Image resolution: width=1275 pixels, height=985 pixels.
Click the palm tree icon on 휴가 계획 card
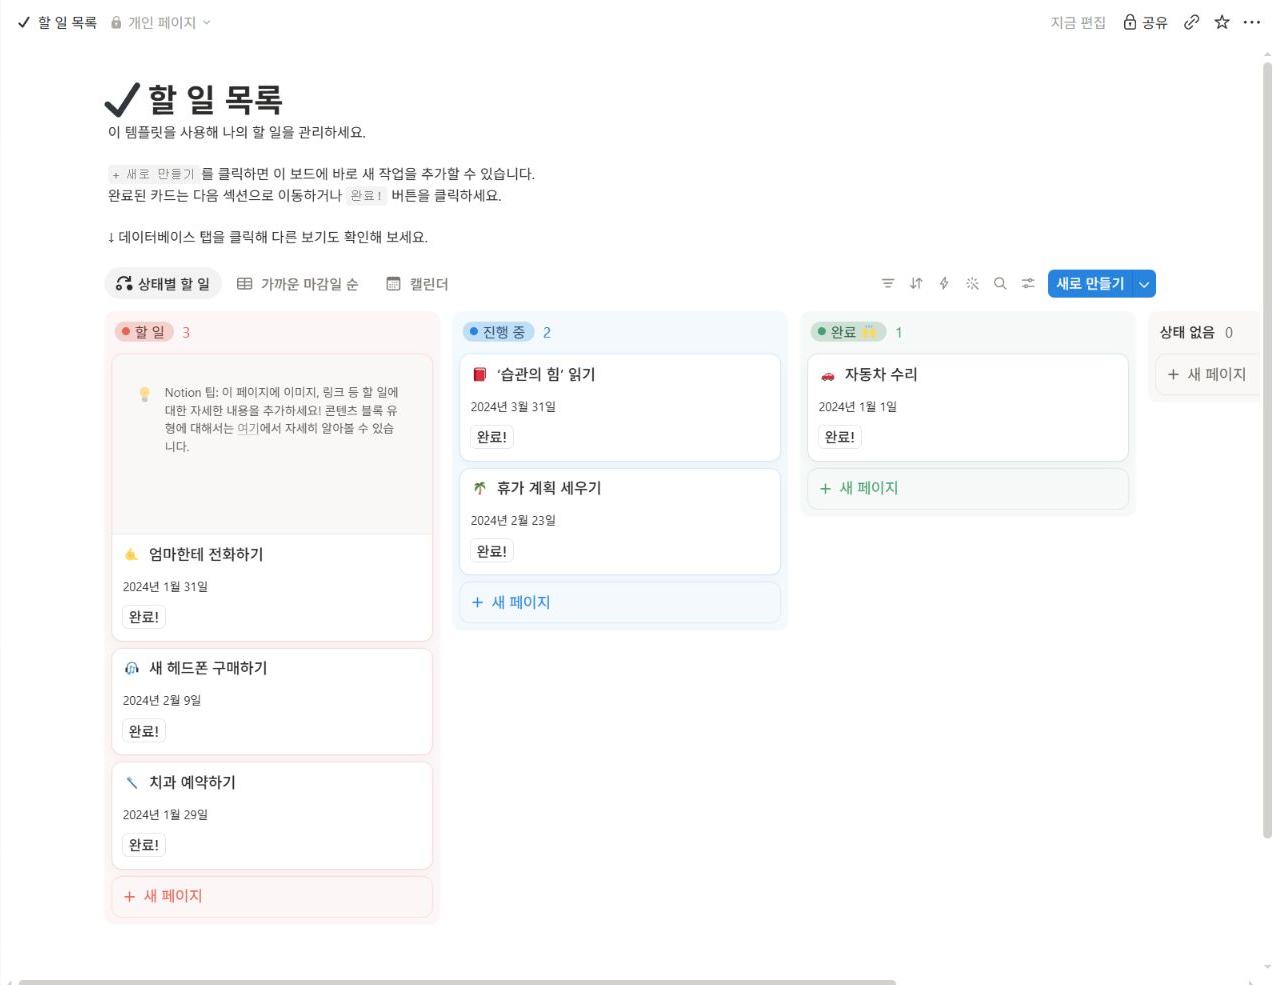coord(480,489)
